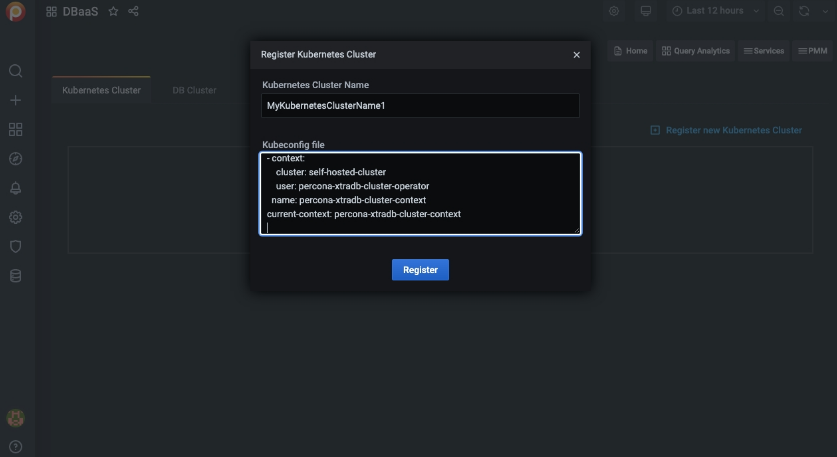This screenshot has height=457, width=837.
Task: Share the DBaaS dashboard
Action: coord(133,11)
